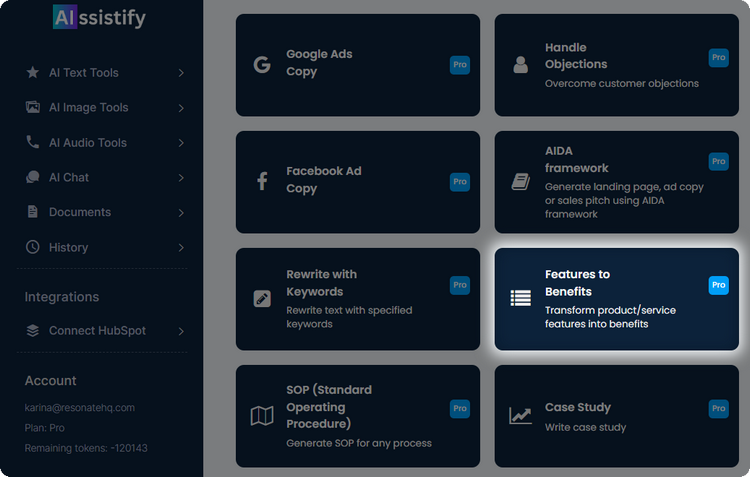
Task: Open the History menu item
Action: tap(68, 247)
